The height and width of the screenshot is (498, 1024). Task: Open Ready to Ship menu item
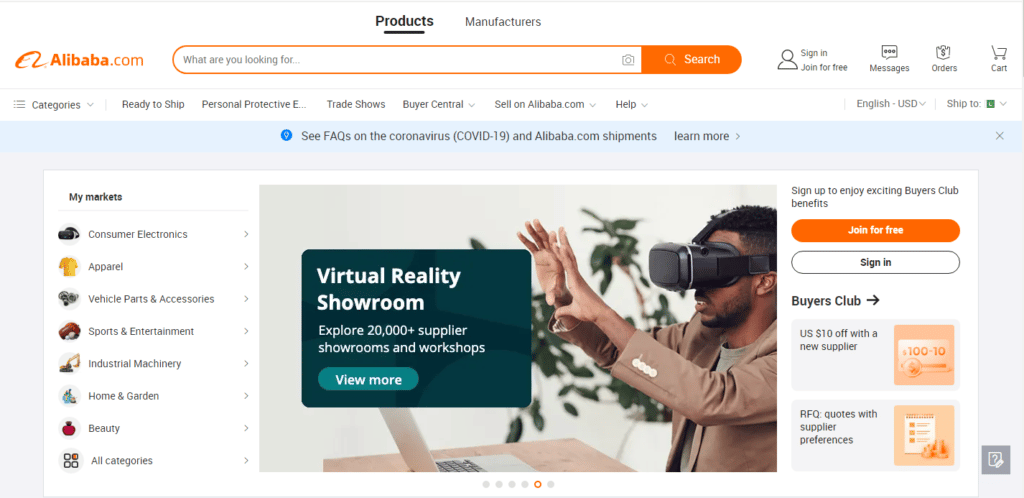(x=153, y=104)
